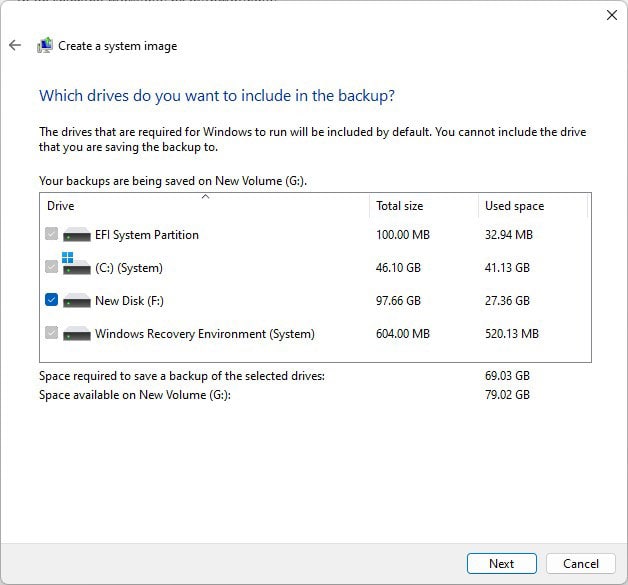This screenshot has width=628, height=585.
Task: Click the 27.36 GB used space value
Action: tap(507, 301)
